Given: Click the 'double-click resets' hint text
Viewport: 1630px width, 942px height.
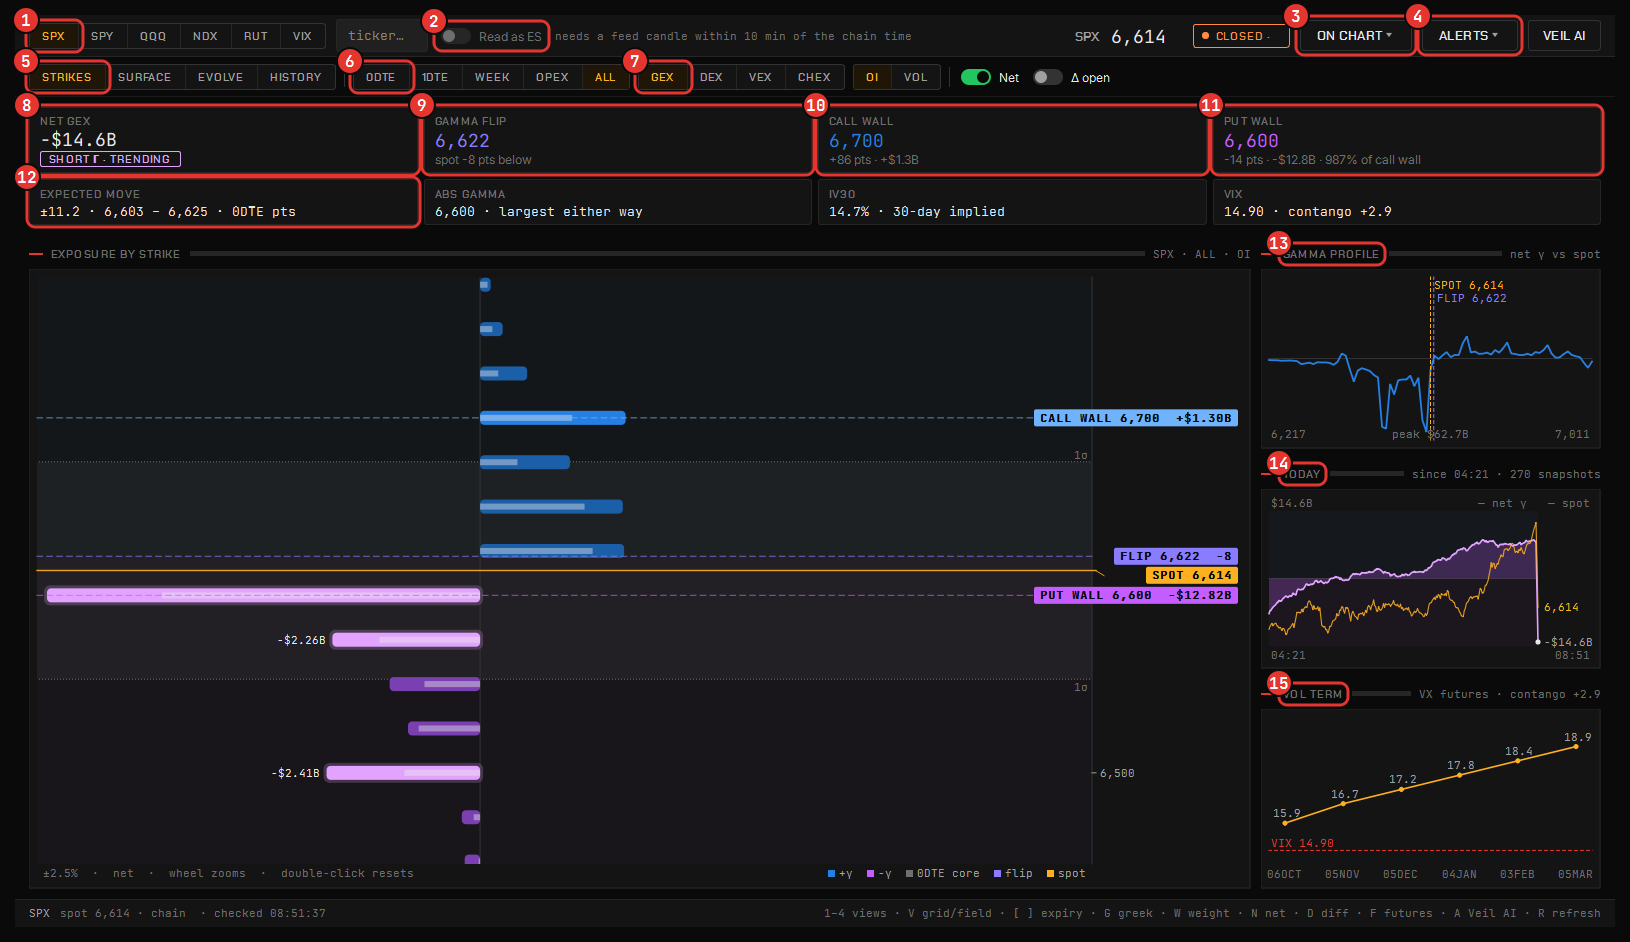Looking at the screenshot, I should [347, 873].
